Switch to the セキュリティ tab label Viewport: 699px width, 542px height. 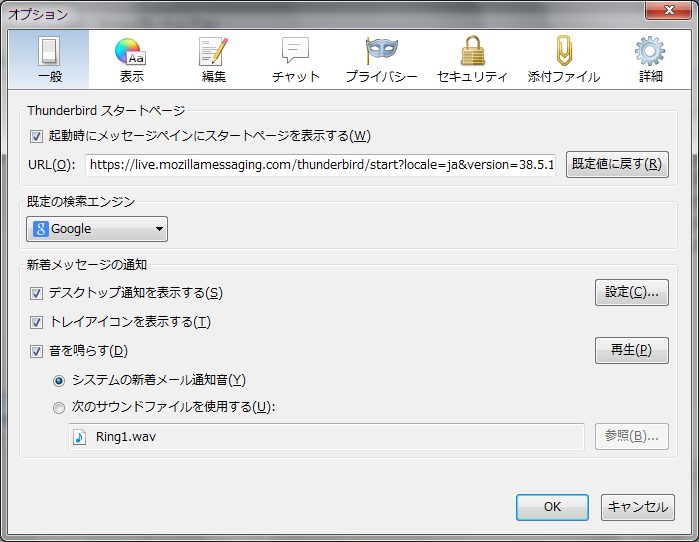pos(473,77)
